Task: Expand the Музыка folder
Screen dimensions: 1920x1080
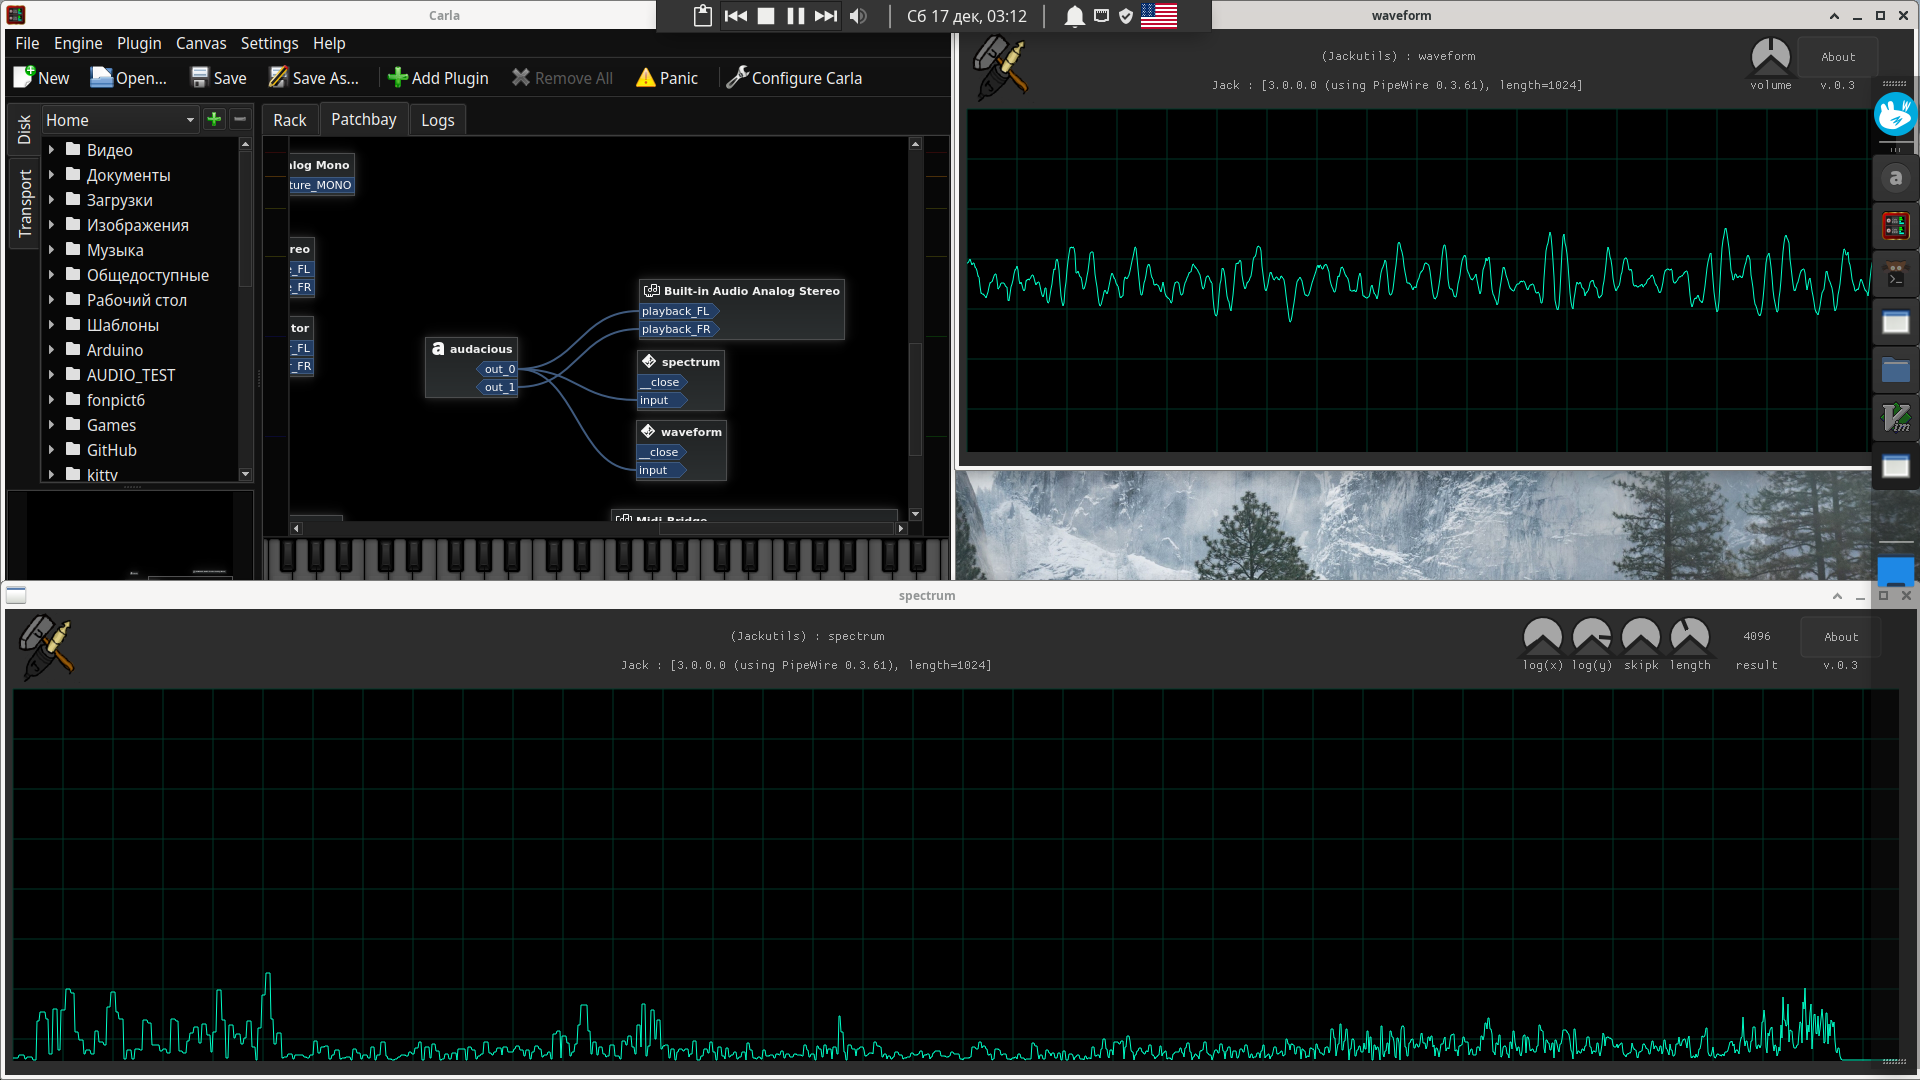Action: click(x=51, y=250)
